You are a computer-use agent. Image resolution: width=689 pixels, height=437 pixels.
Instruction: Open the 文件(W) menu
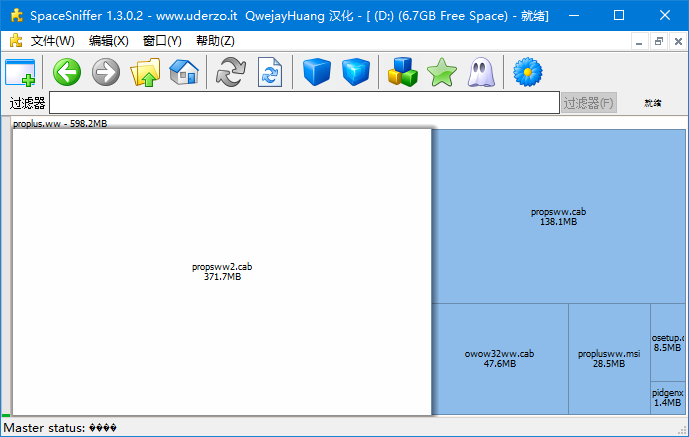(x=52, y=41)
